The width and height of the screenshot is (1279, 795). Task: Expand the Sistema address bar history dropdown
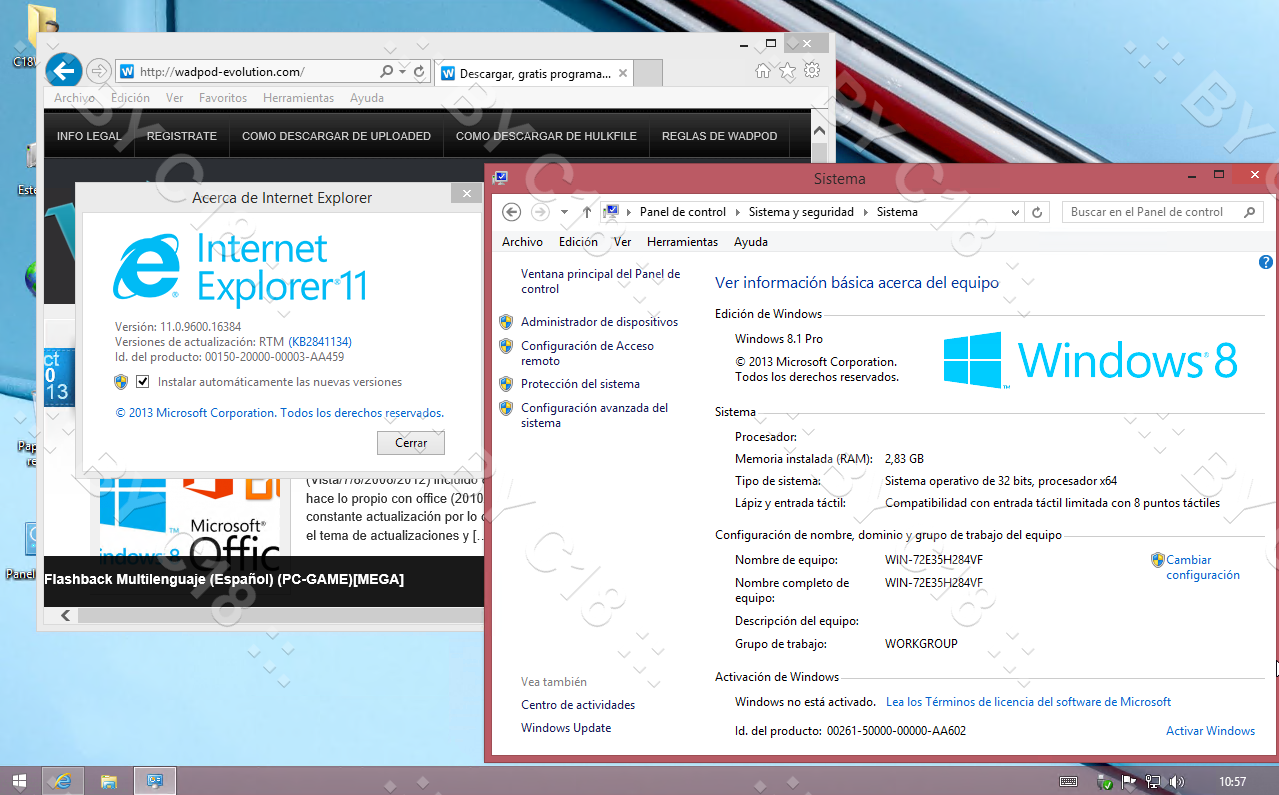point(1016,212)
